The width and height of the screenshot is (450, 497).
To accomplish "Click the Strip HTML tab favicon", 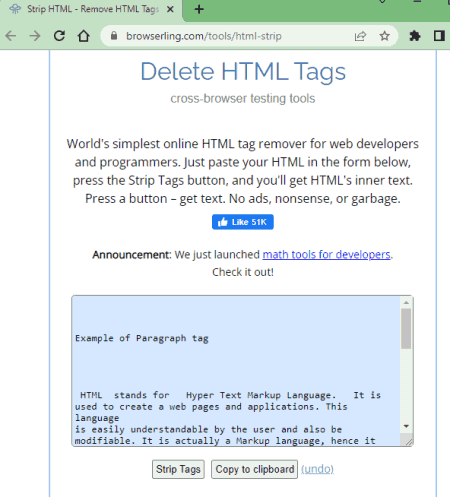I will (15, 9).
